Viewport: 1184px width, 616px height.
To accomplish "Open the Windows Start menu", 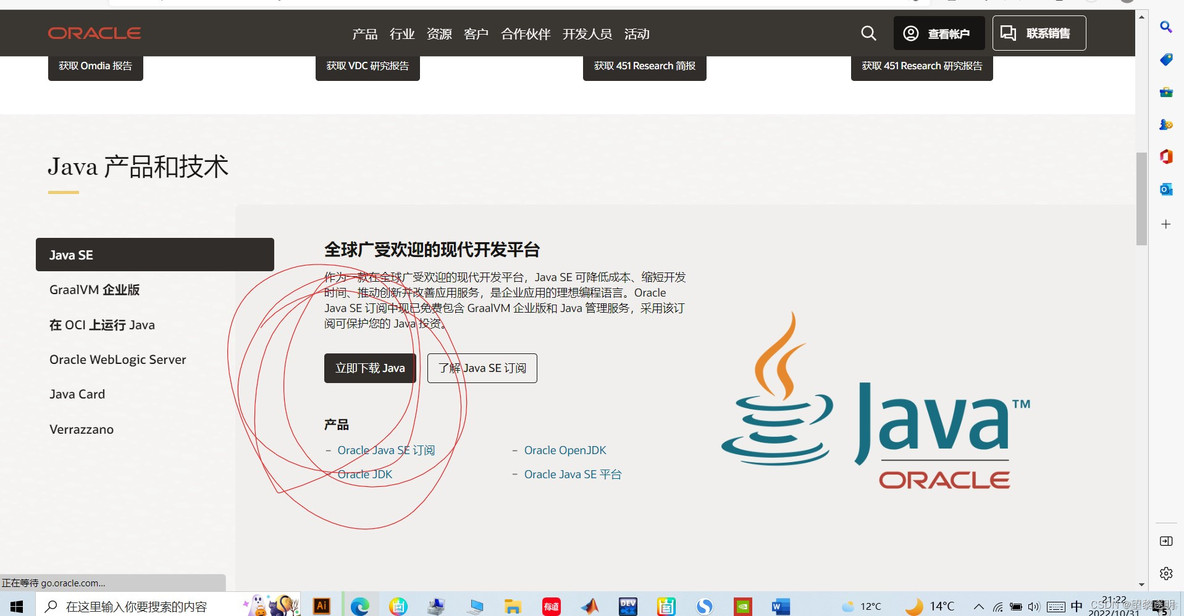I will [x=17, y=606].
